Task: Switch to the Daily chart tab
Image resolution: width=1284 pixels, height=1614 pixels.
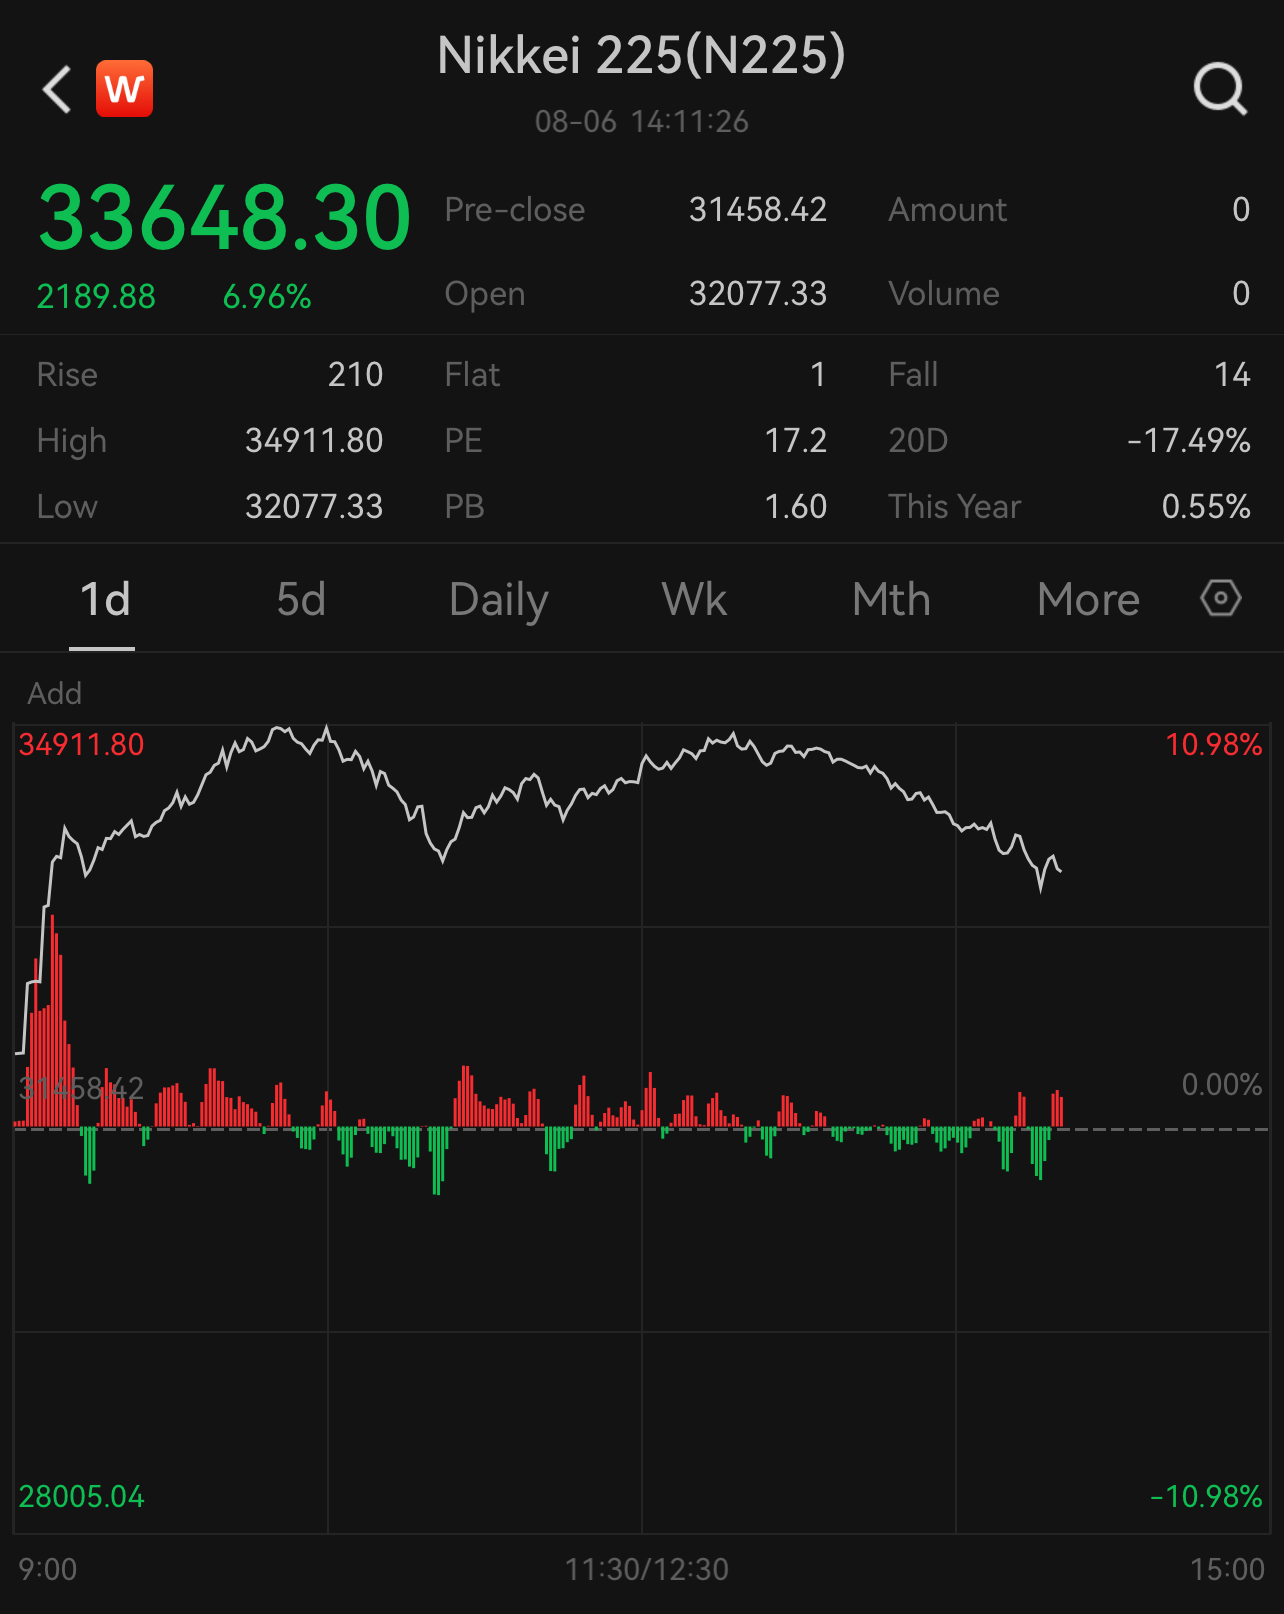Action: (499, 602)
